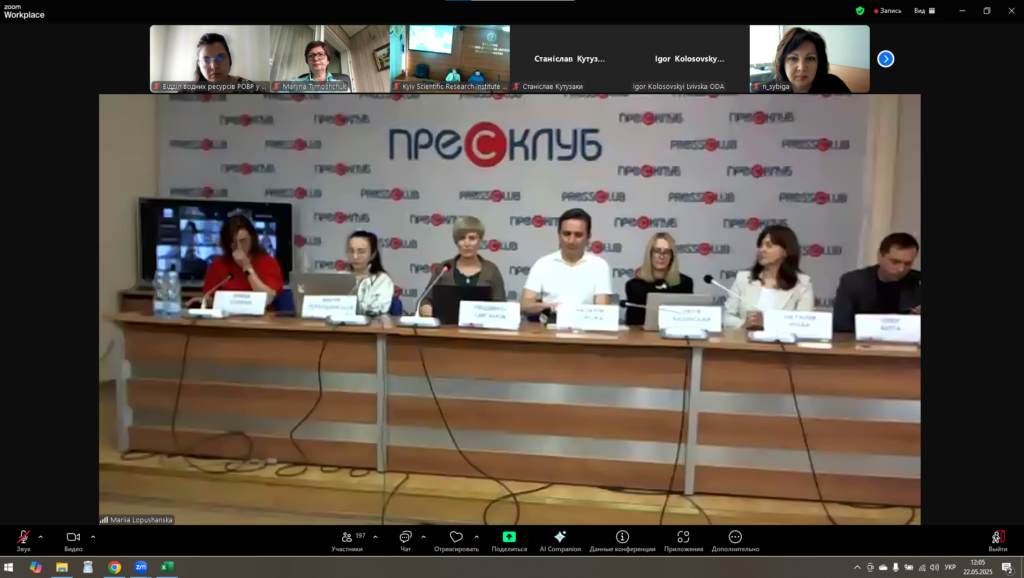Open the clock showing 12:05 22.05.2025

click(978, 567)
